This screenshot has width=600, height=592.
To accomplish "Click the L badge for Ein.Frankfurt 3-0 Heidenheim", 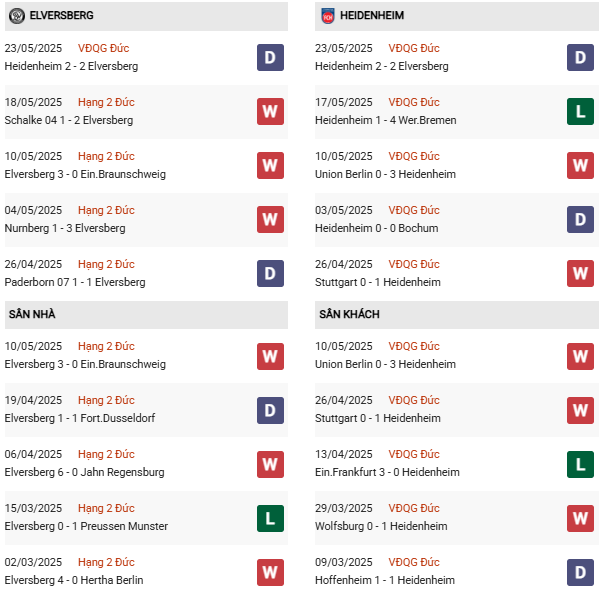I will pos(581,463).
